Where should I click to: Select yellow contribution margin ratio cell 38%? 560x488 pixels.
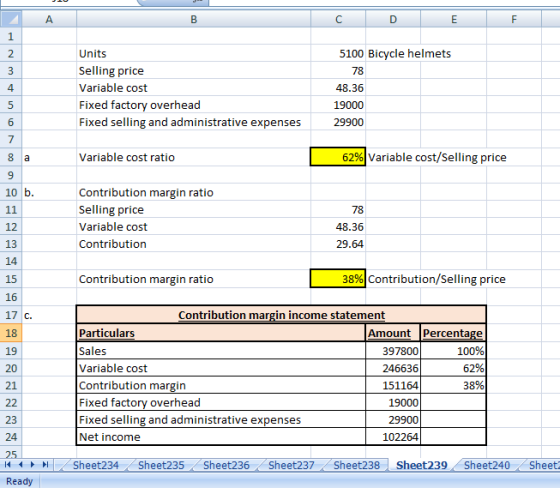pyautogui.click(x=338, y=279)
